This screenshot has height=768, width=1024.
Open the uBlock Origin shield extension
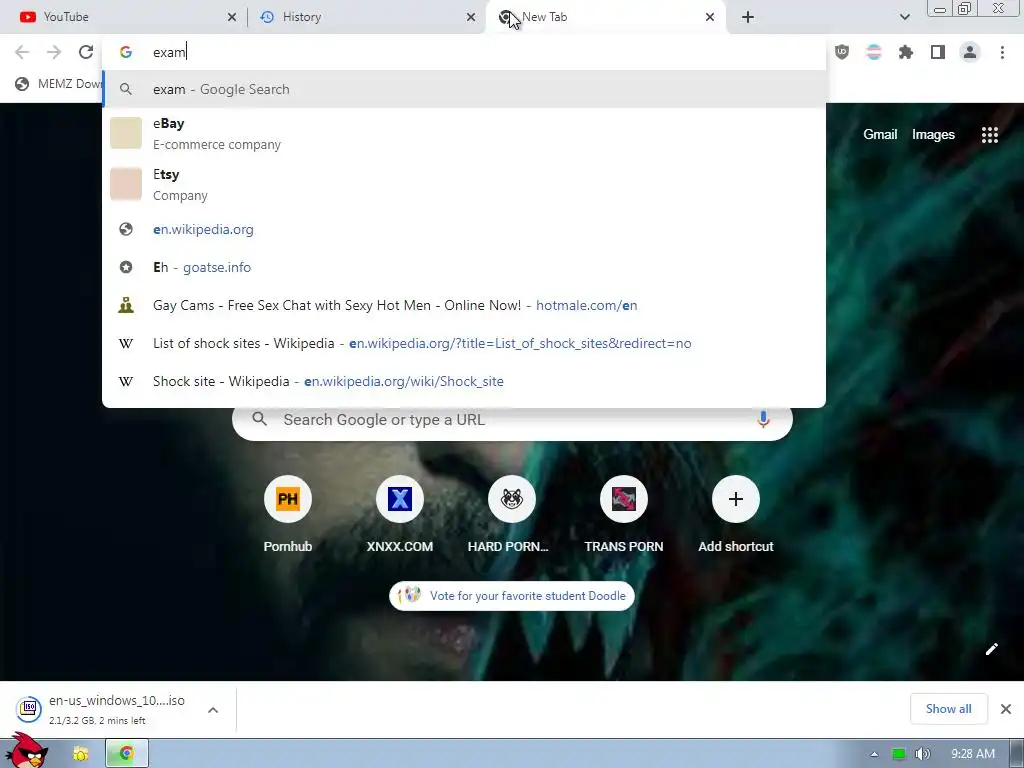[842, 52]
